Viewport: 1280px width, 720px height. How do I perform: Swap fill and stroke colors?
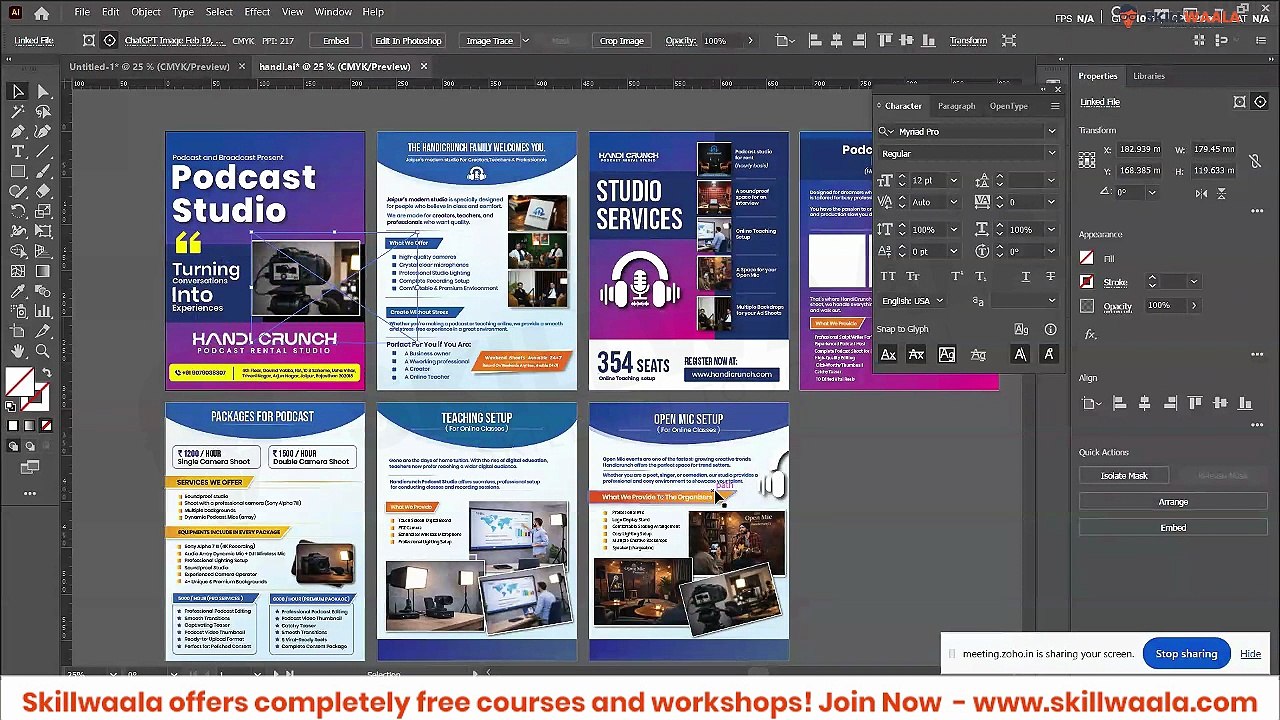(x=46, y=373)
